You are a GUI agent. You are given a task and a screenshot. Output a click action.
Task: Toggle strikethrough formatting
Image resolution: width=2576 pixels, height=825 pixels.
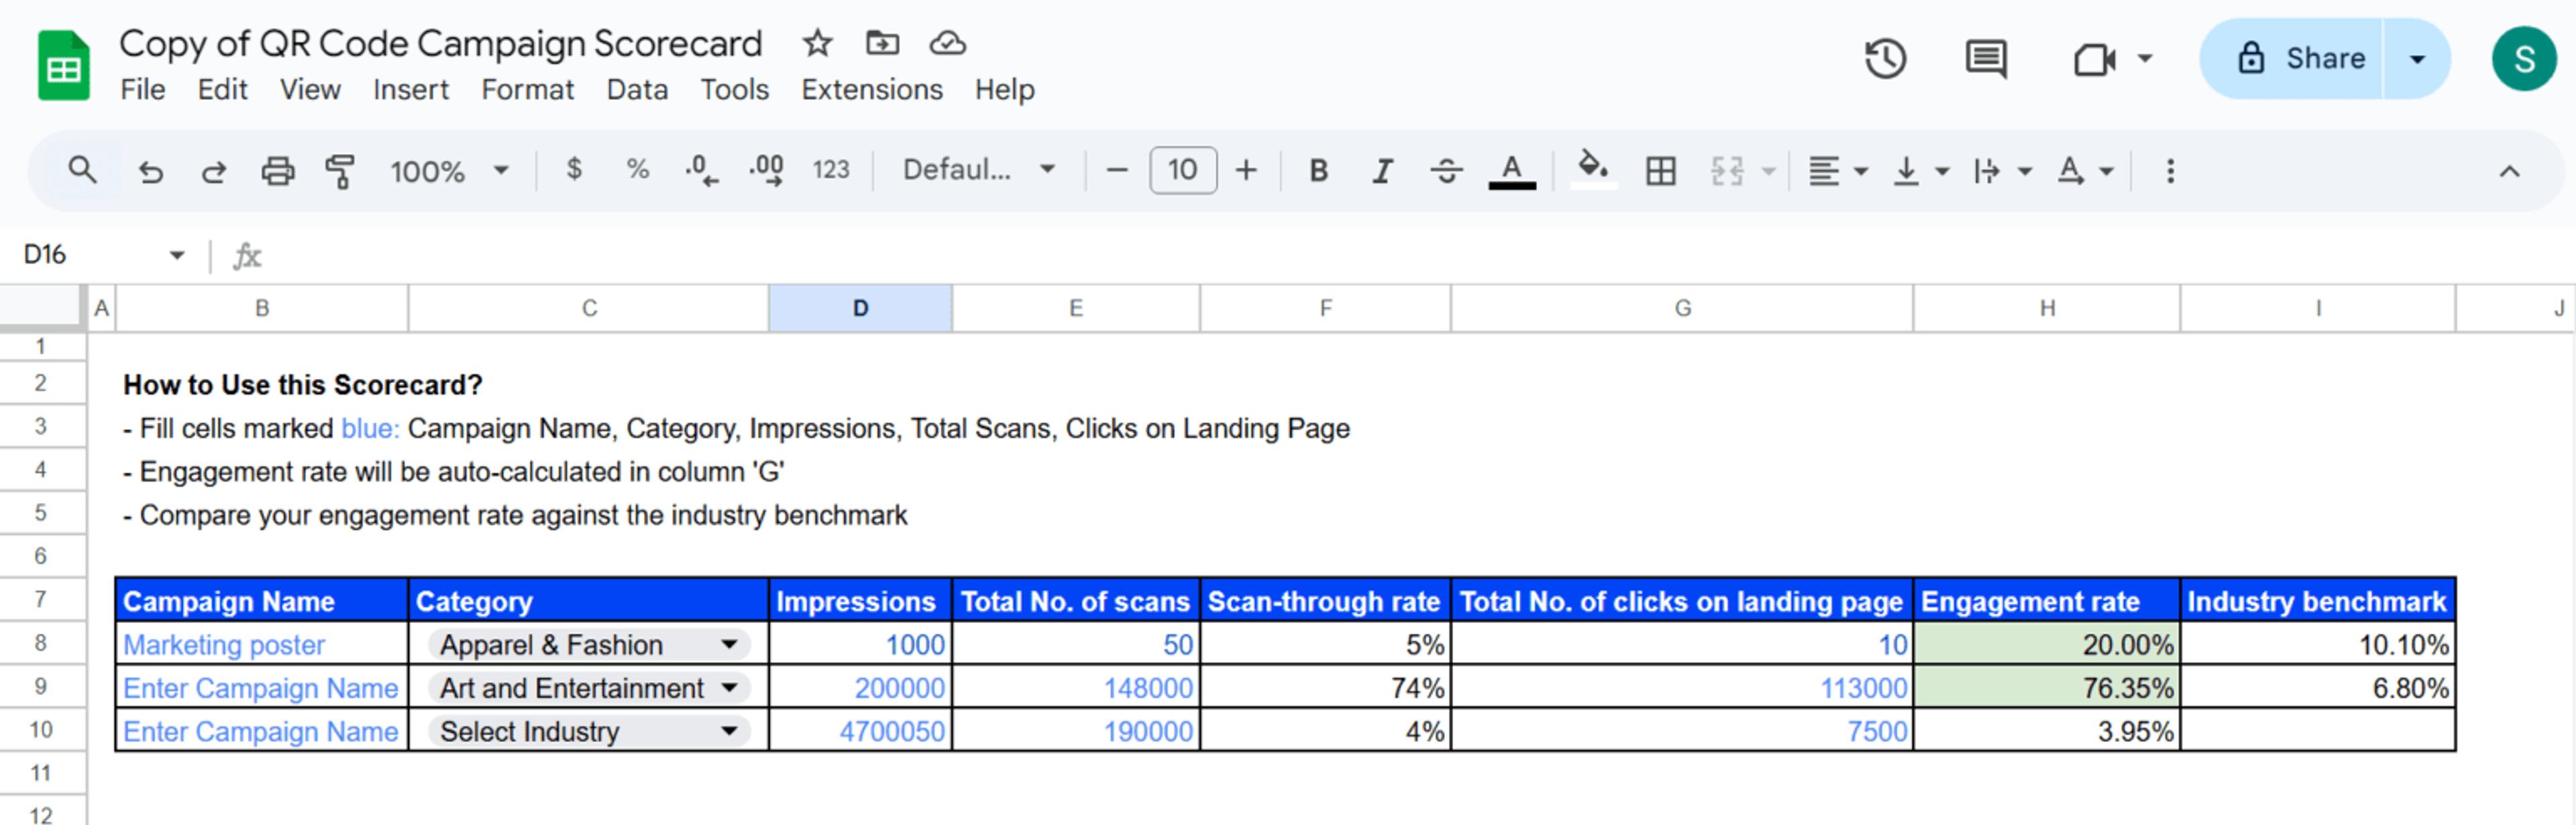[x=1446, y=171]
